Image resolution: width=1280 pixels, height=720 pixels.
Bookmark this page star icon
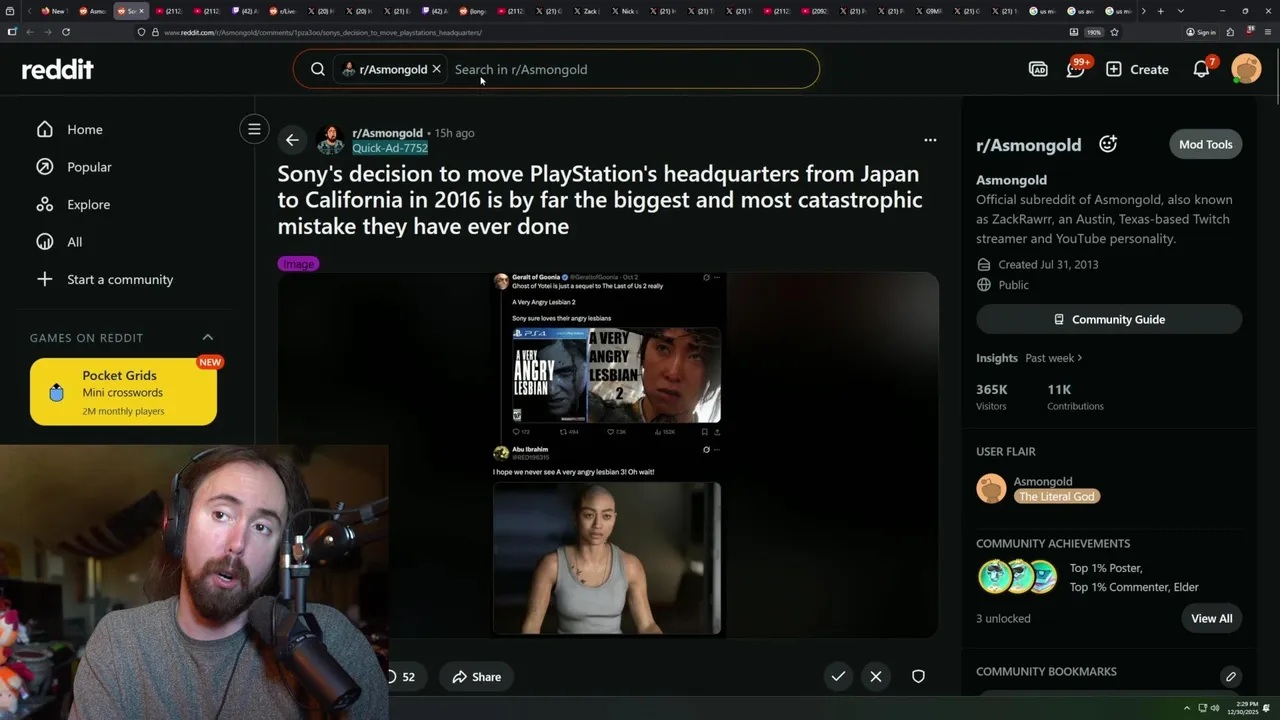click(x=1114, y=32)
